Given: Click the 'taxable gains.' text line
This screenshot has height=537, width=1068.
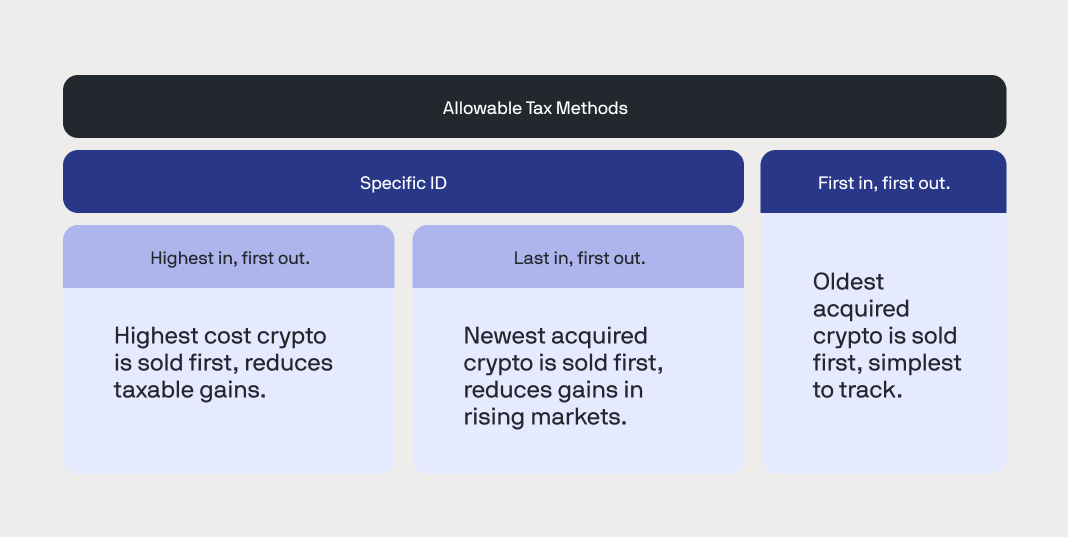Looking at the screenshot, I should [x=190, y=390].
